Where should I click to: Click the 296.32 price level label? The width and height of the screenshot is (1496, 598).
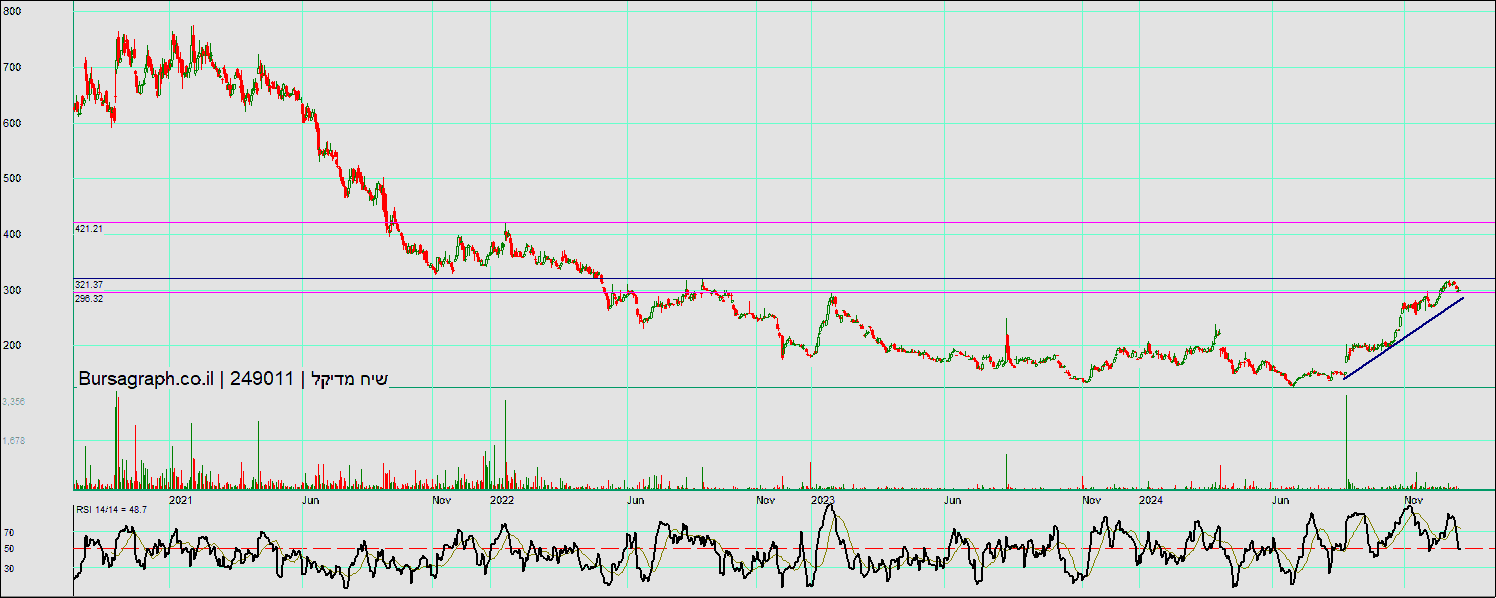[89, 298]
